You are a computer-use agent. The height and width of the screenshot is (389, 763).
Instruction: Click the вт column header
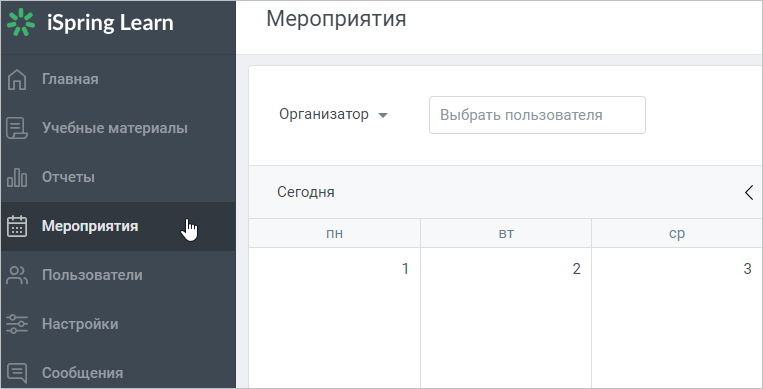(506, 233)
